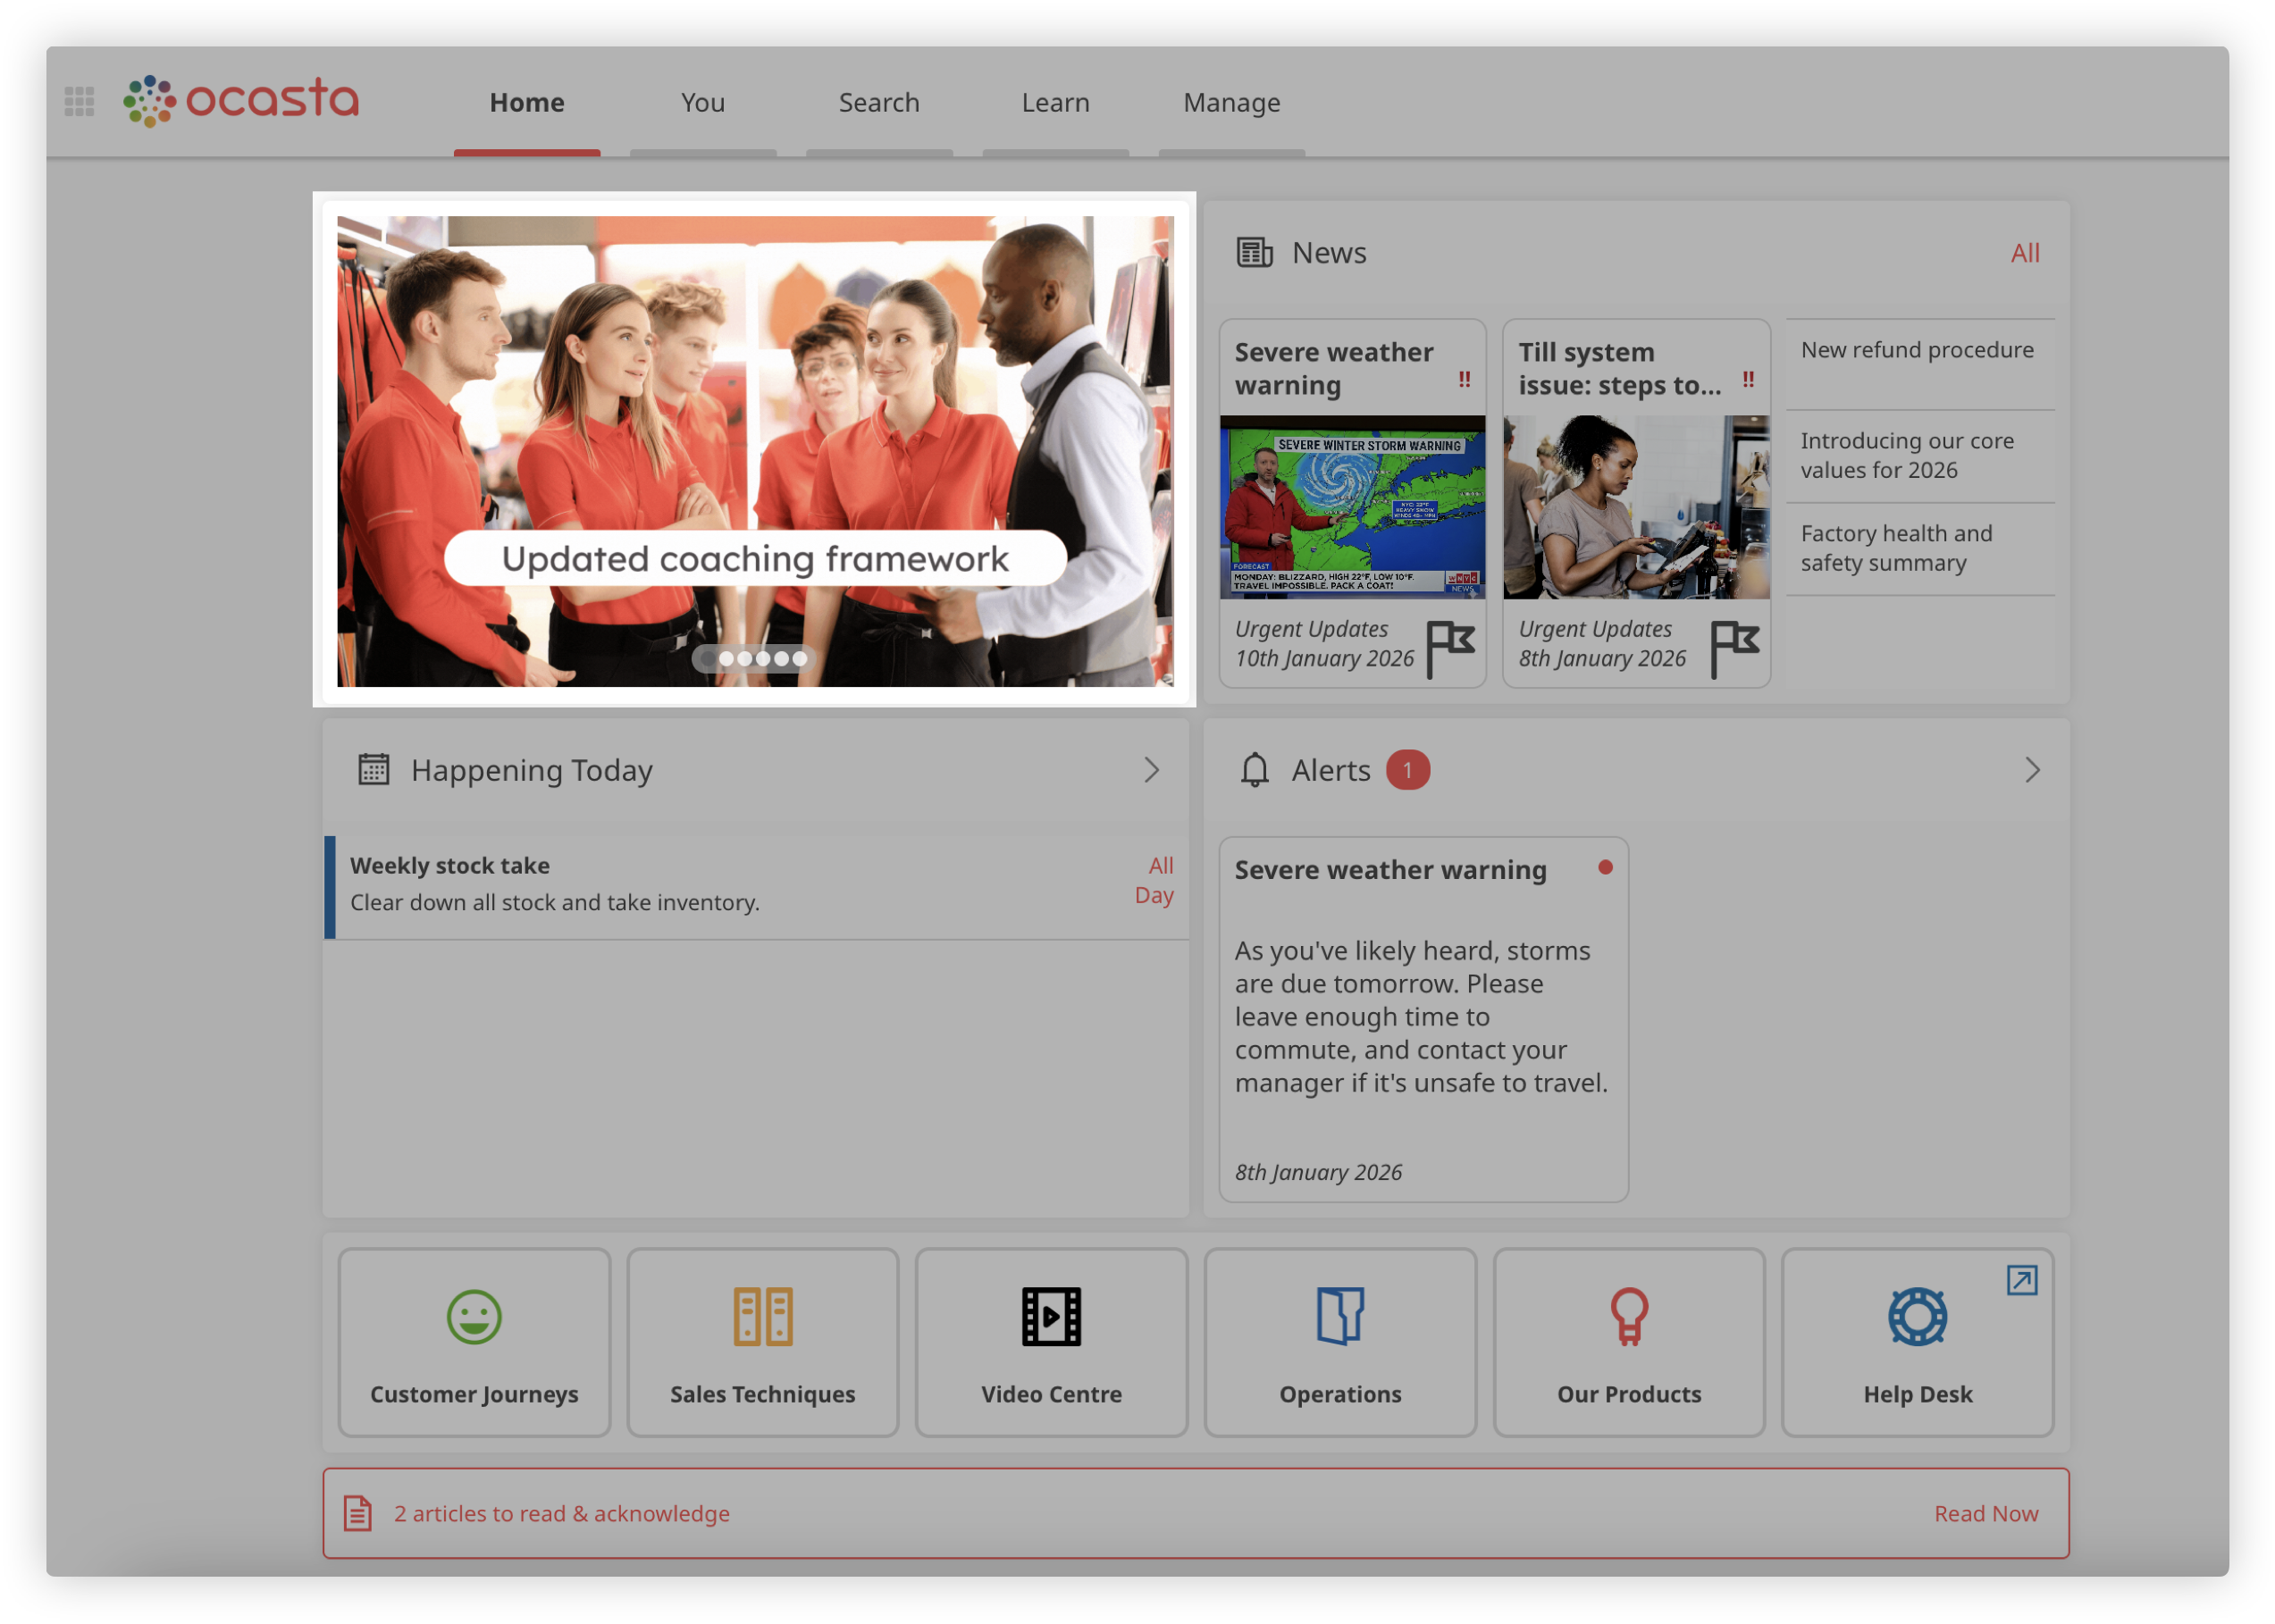Image resolution: width=2275 pixels, height=1624 pixels.
Task: Open Customer Journeys smiley tile
Action: (474, 1341)
